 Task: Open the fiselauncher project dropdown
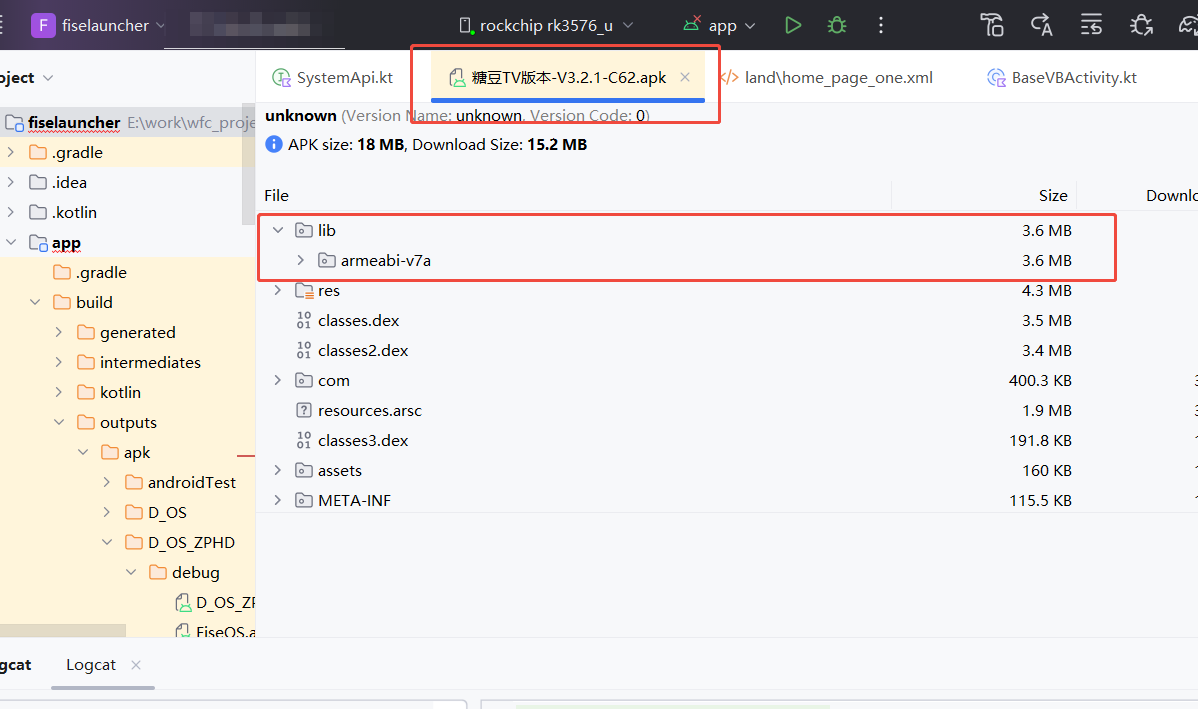coord(98,25)
